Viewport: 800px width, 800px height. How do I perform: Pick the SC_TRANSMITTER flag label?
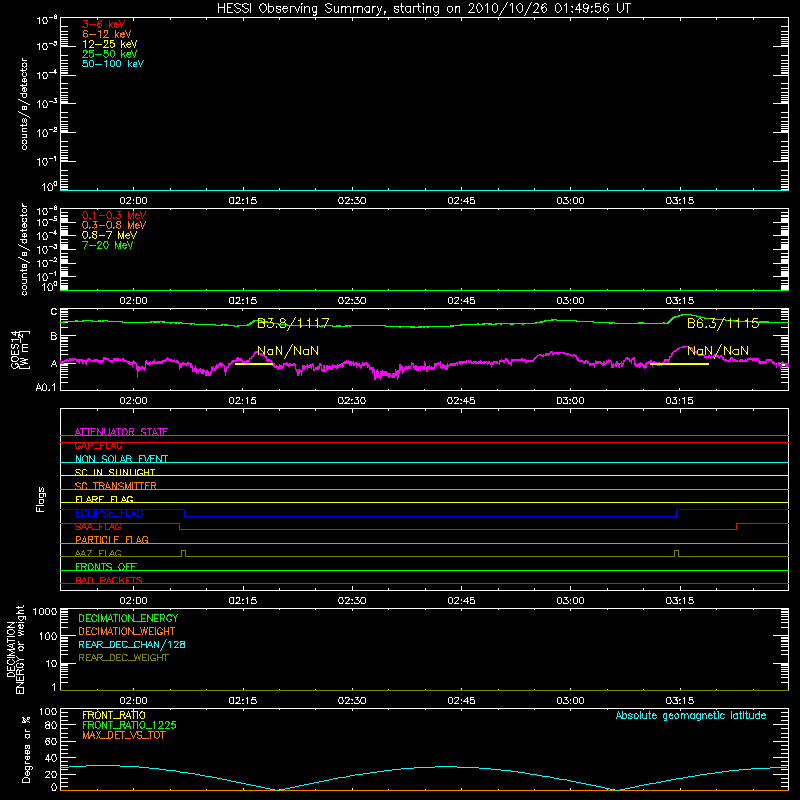pos(116,486)
